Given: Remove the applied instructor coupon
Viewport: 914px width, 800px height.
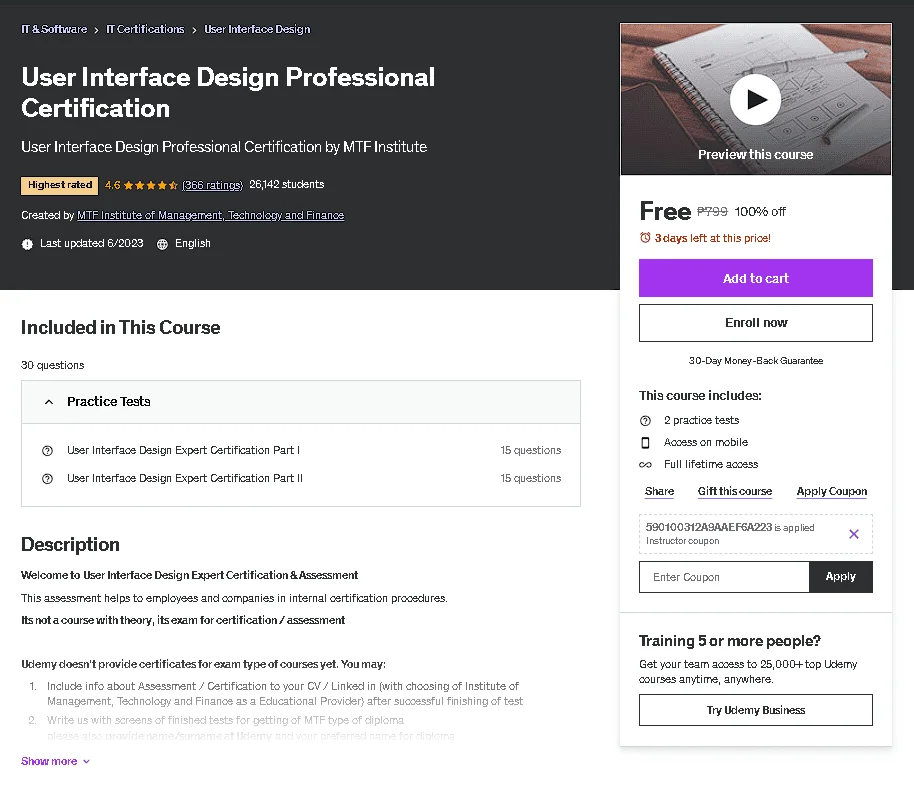Looking at the screenshot, I should point(853,534).
